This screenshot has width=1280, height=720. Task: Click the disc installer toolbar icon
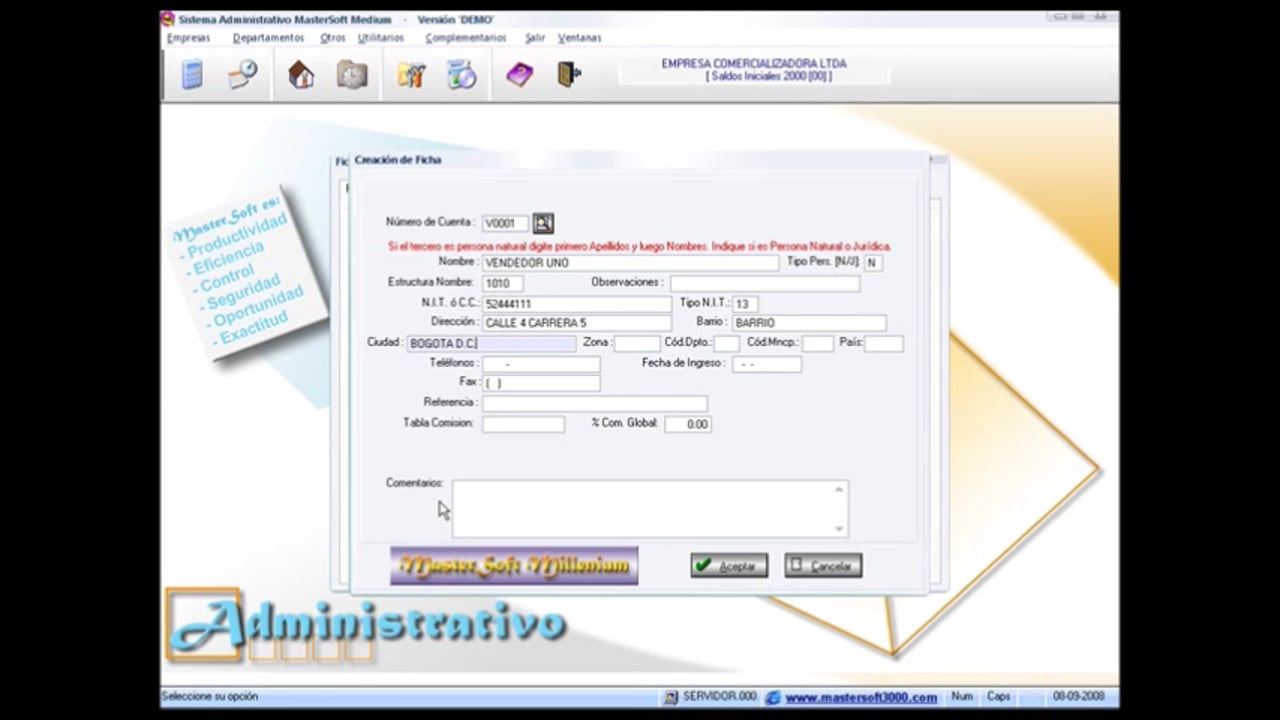coord(461,75)
